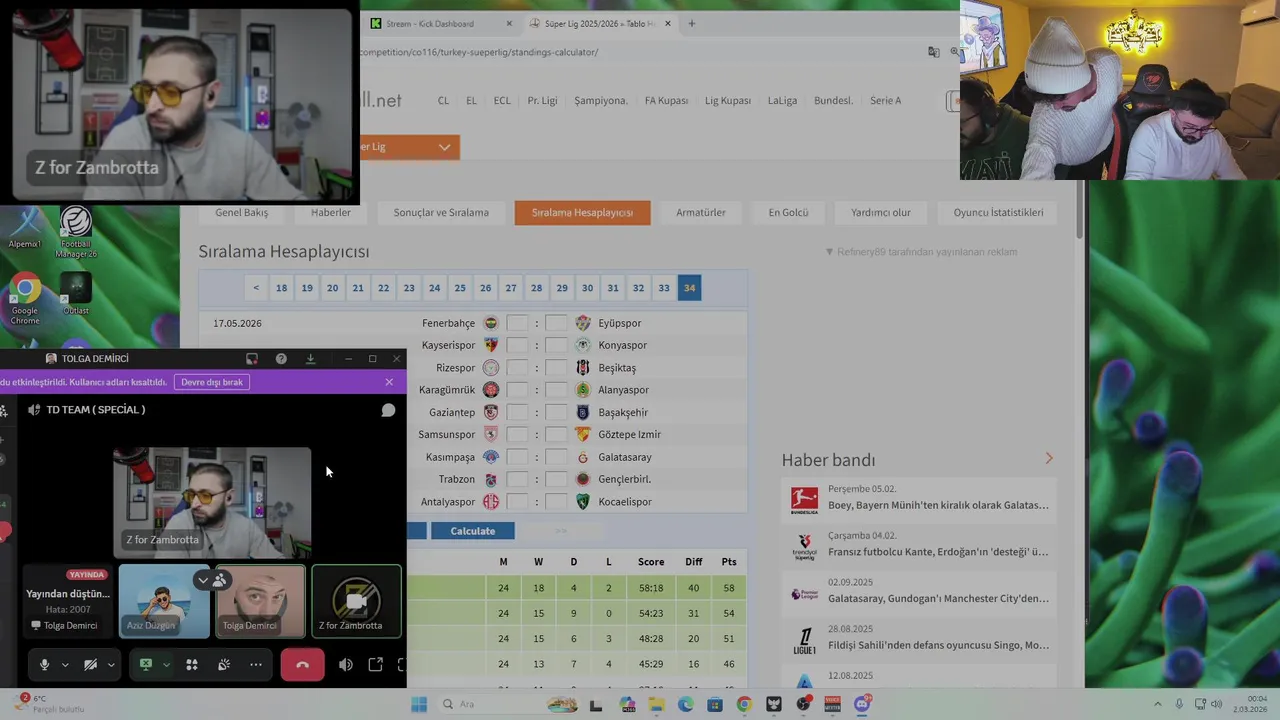The width and height of the screenshot is (1280, 720).
Task: Collapse participants with chevron members toggle
Action: 212,580
